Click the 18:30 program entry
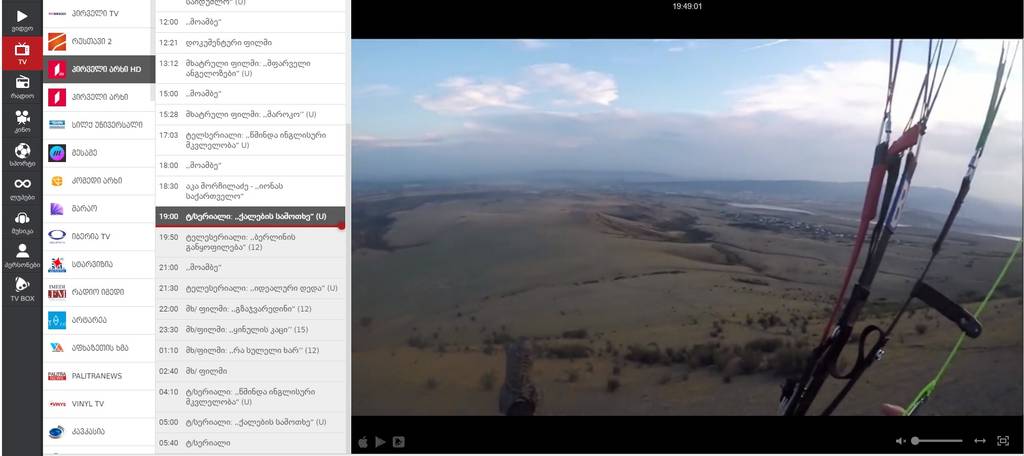 (x=251, y=191)
